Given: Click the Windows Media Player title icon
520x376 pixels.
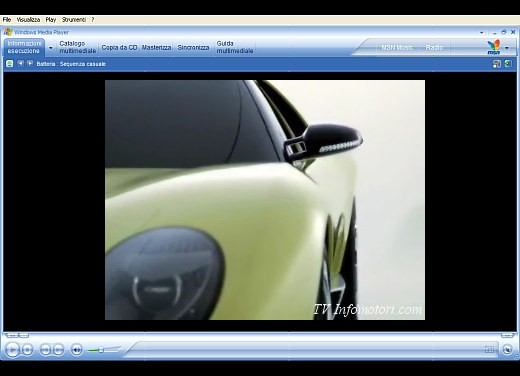Looking at the screenshot, I should point(8,32).
